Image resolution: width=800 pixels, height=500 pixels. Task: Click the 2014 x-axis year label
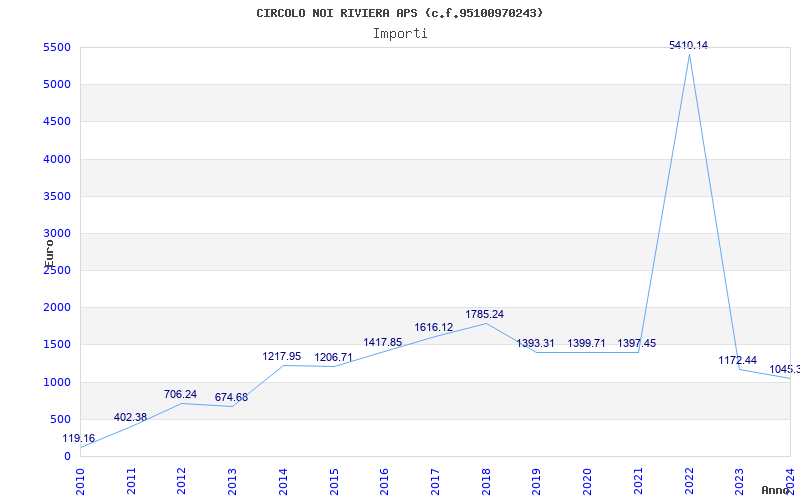(x=283, y=481)
